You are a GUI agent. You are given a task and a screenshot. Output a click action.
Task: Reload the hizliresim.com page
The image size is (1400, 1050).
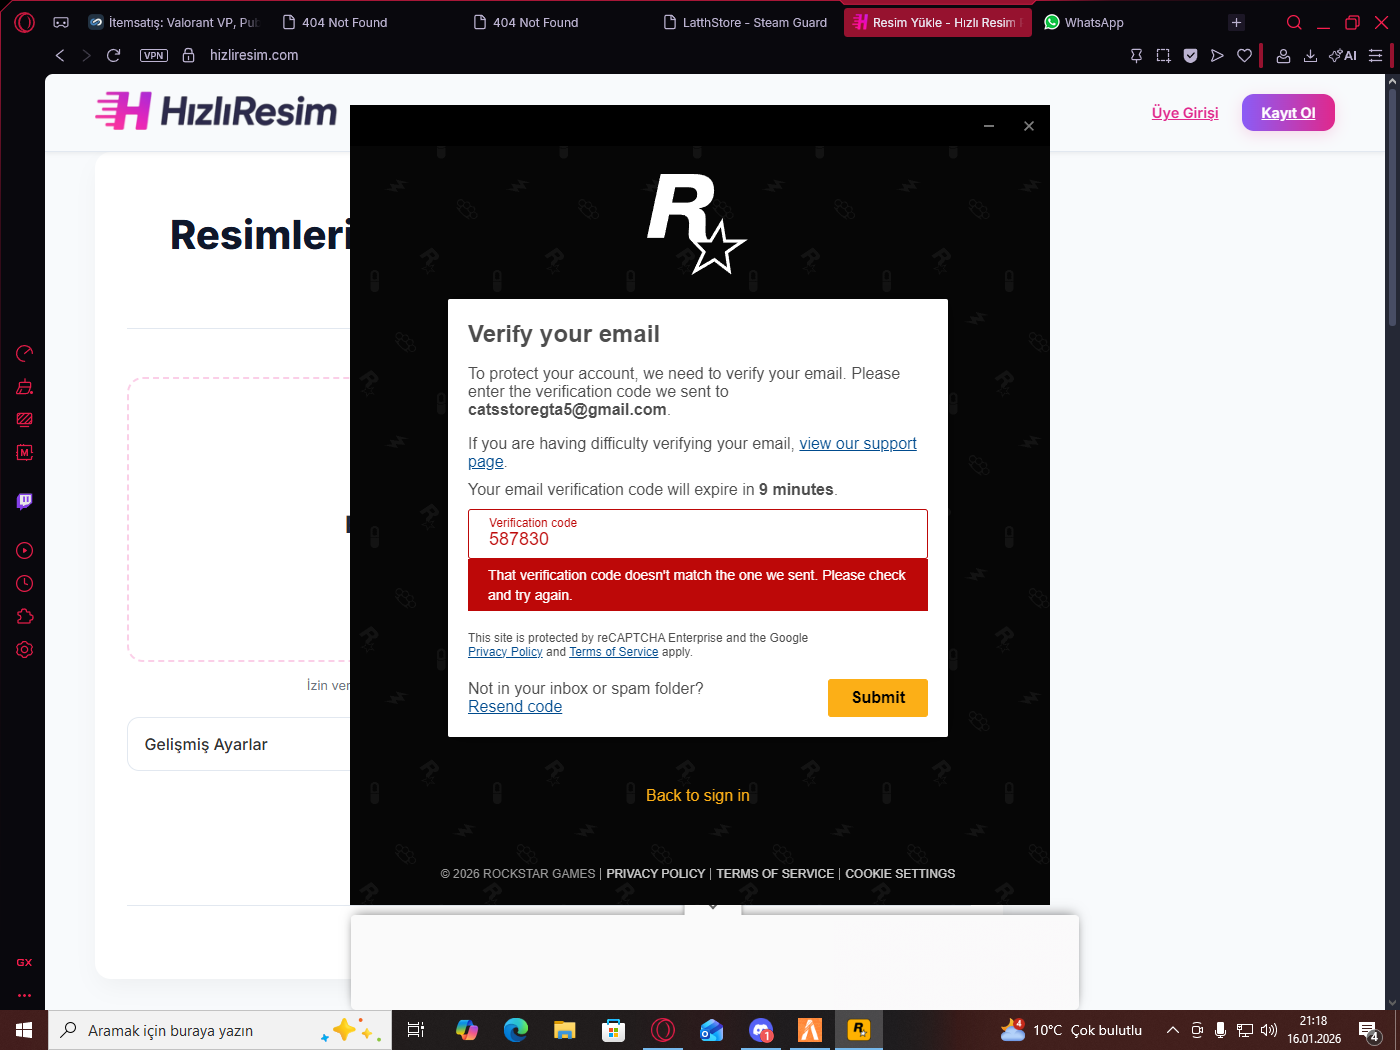coord(114,55)
